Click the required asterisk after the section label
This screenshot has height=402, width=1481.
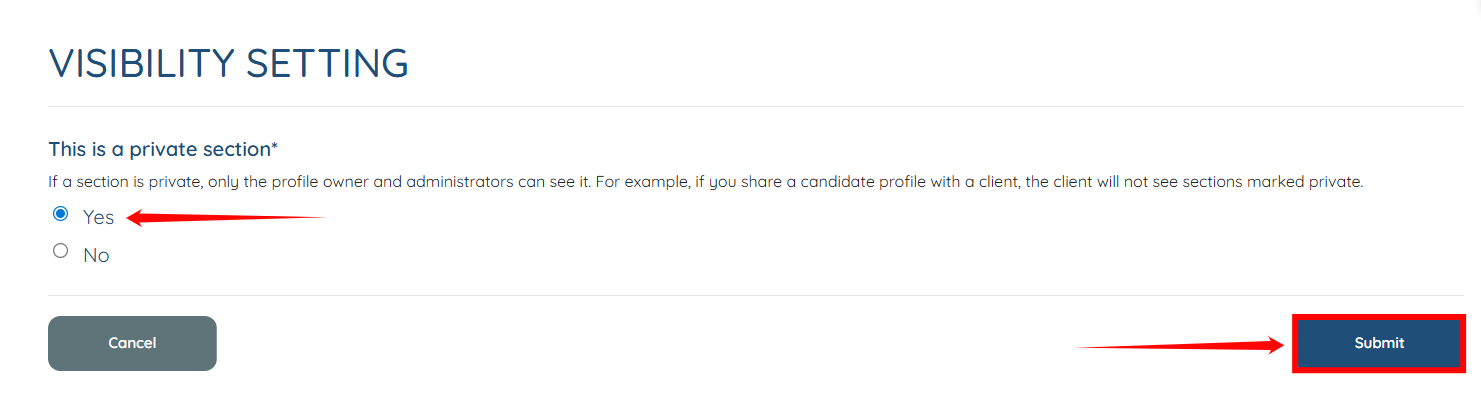(x=274, y=148)
